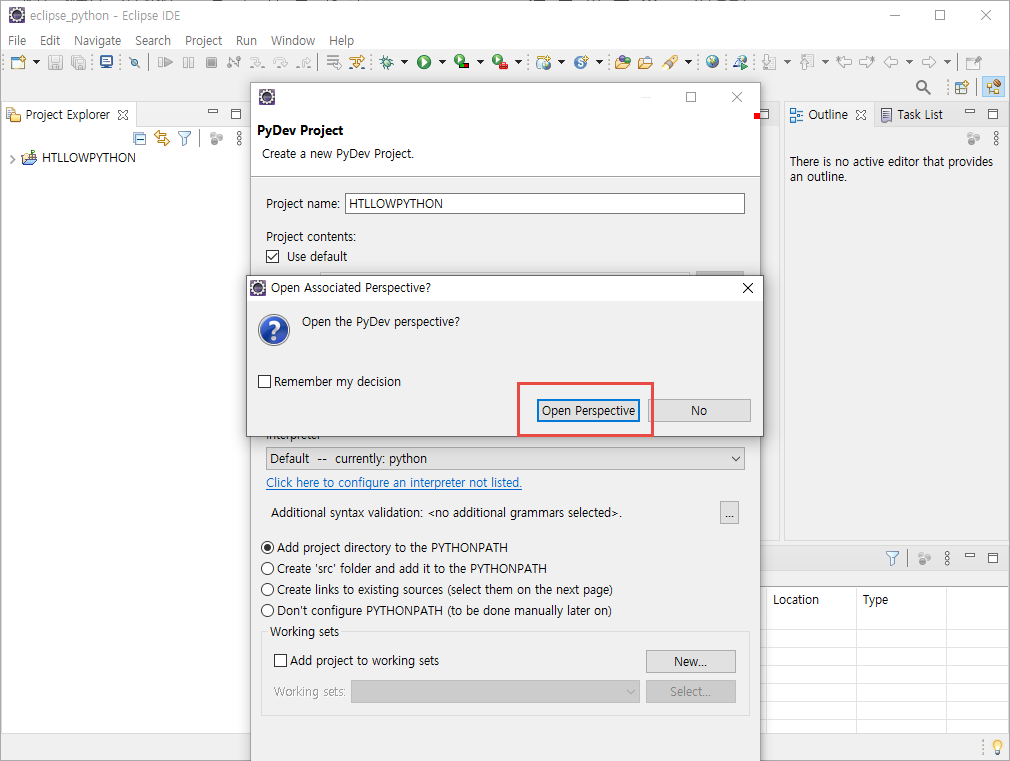The height and width of the screenshot is (761, 1010).
Task: Open the Navigate menu
Action: click(x=97, y=40)
